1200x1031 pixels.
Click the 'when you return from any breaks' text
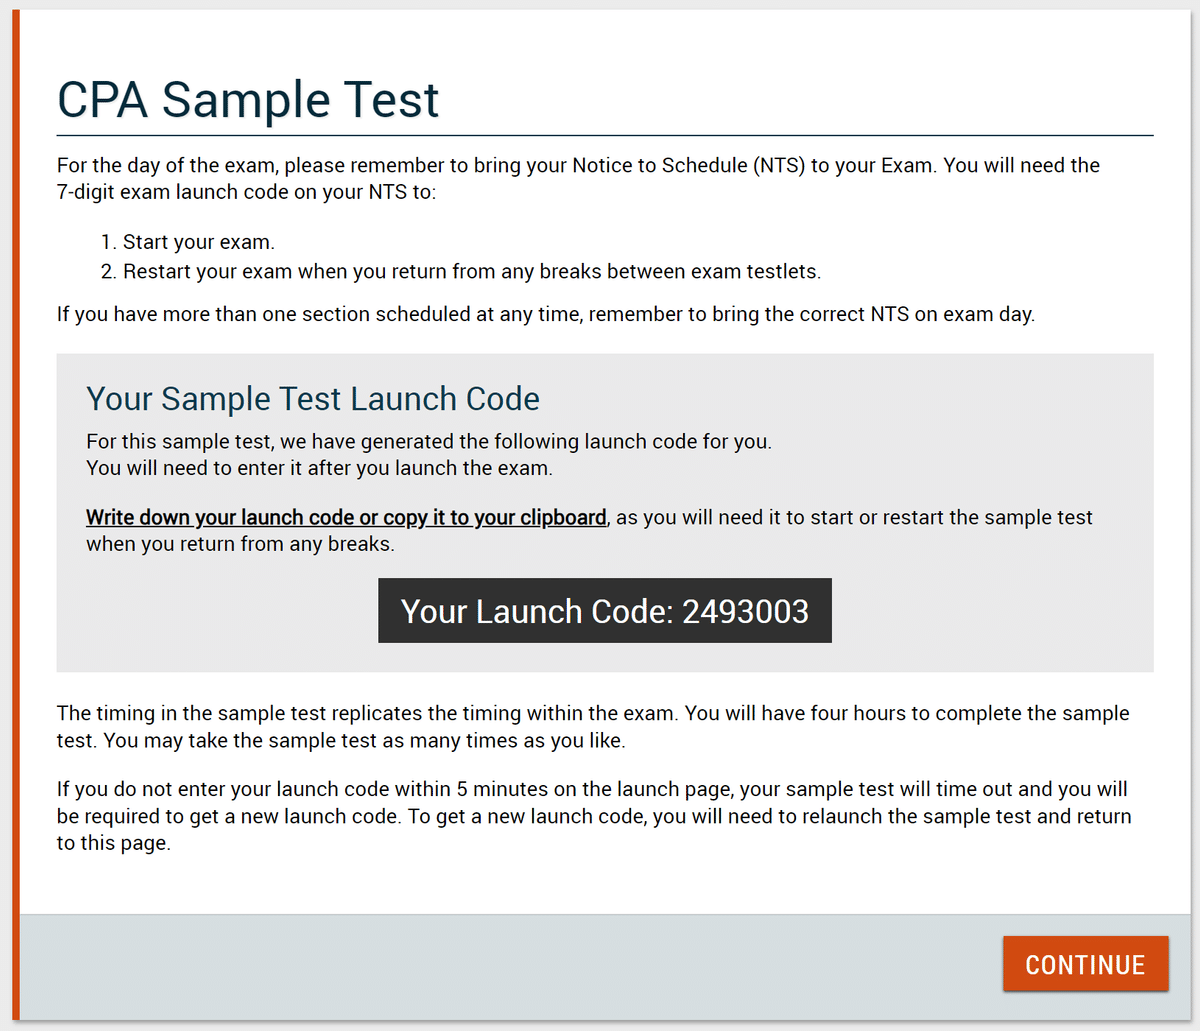240,544
